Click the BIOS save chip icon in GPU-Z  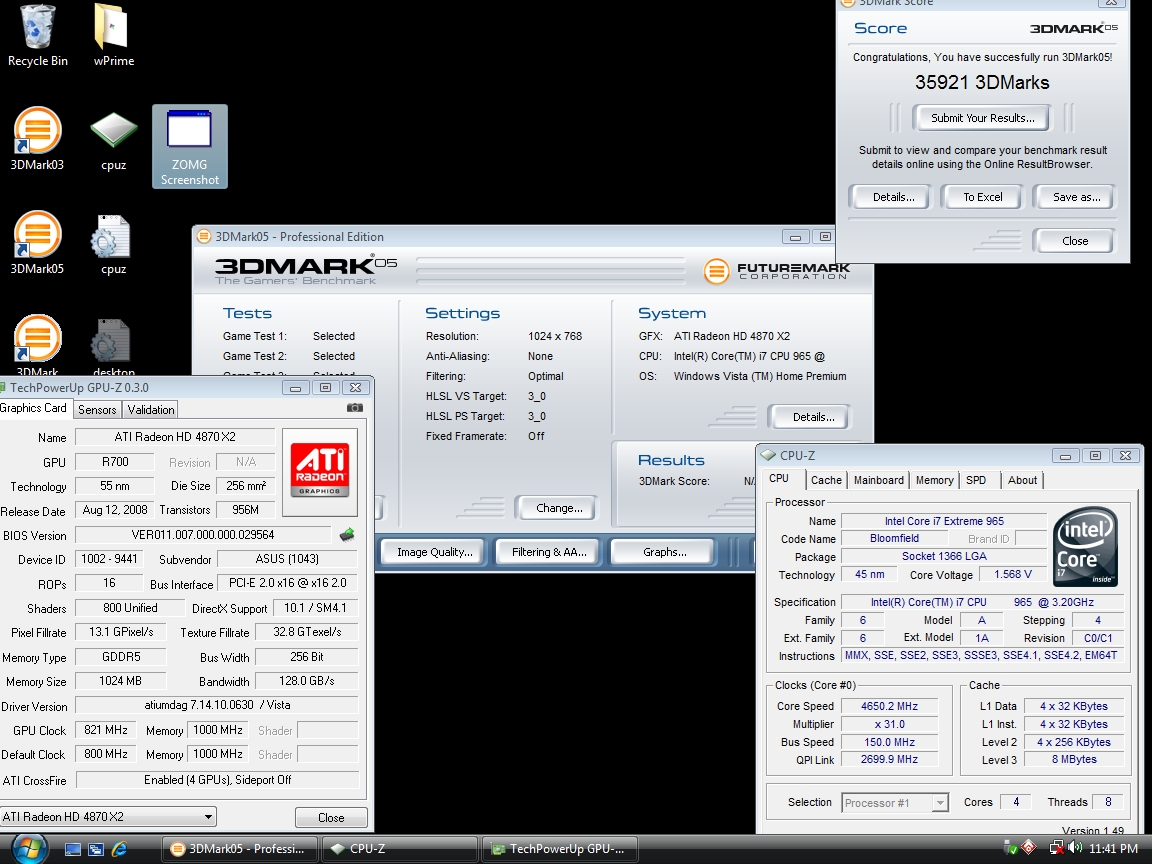347,535
